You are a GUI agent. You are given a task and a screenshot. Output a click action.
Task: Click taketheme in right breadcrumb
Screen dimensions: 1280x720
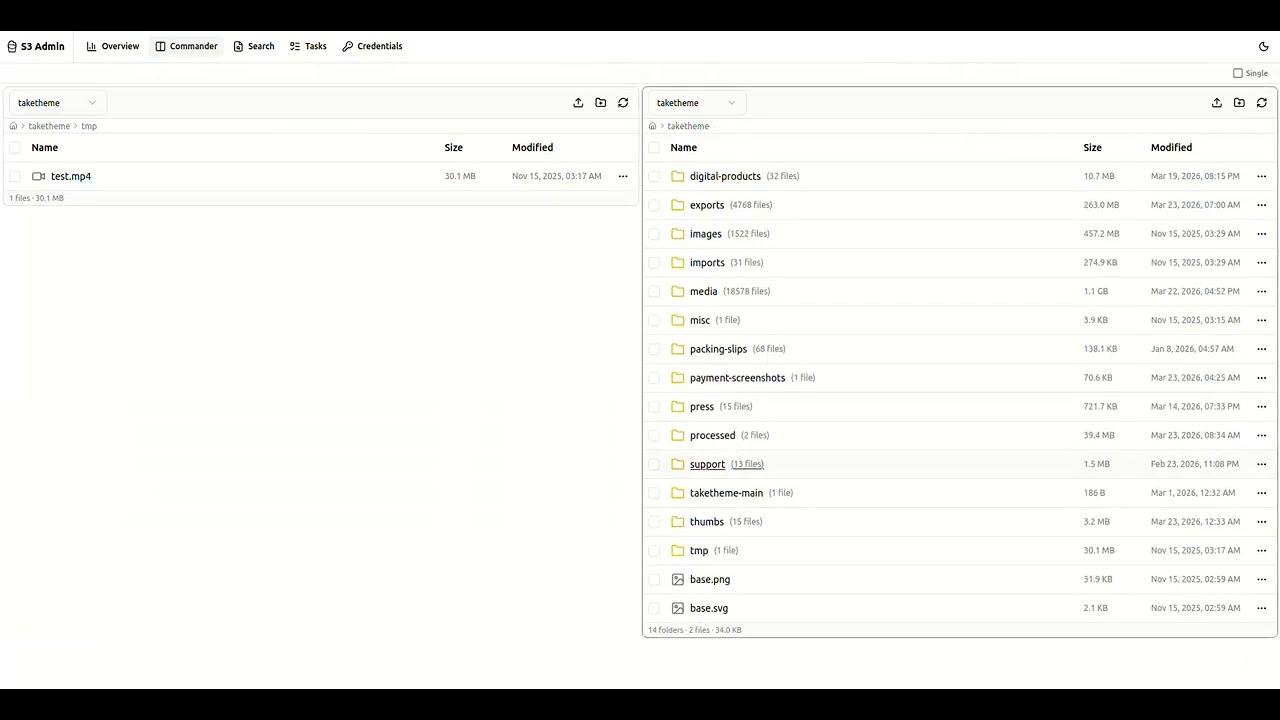(x=688, y=126)
